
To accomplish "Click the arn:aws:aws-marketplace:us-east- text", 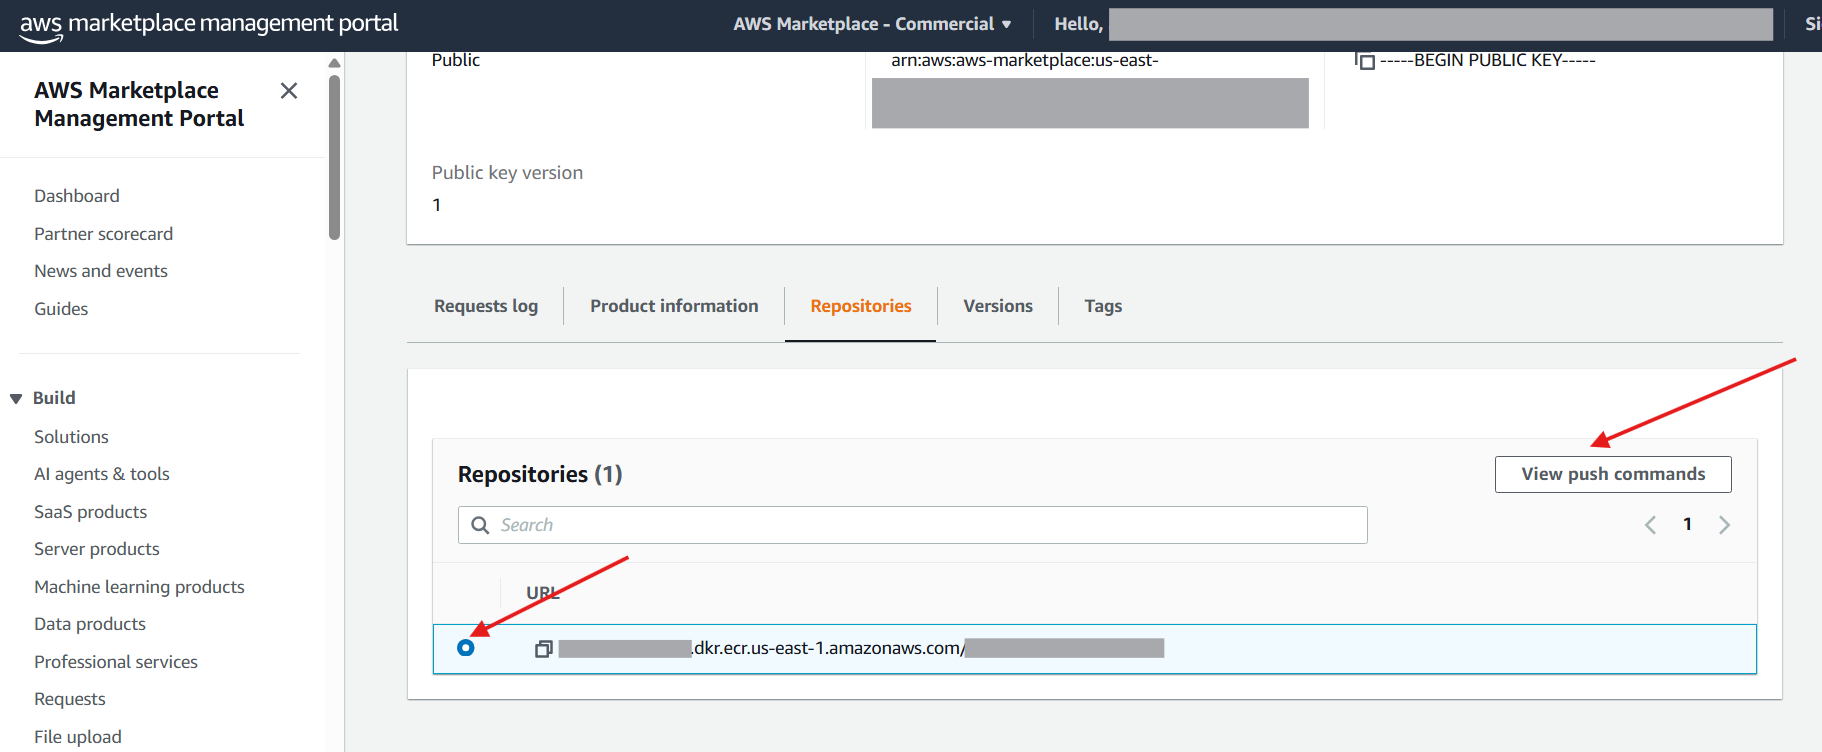I will click(x=1025, y=60).
